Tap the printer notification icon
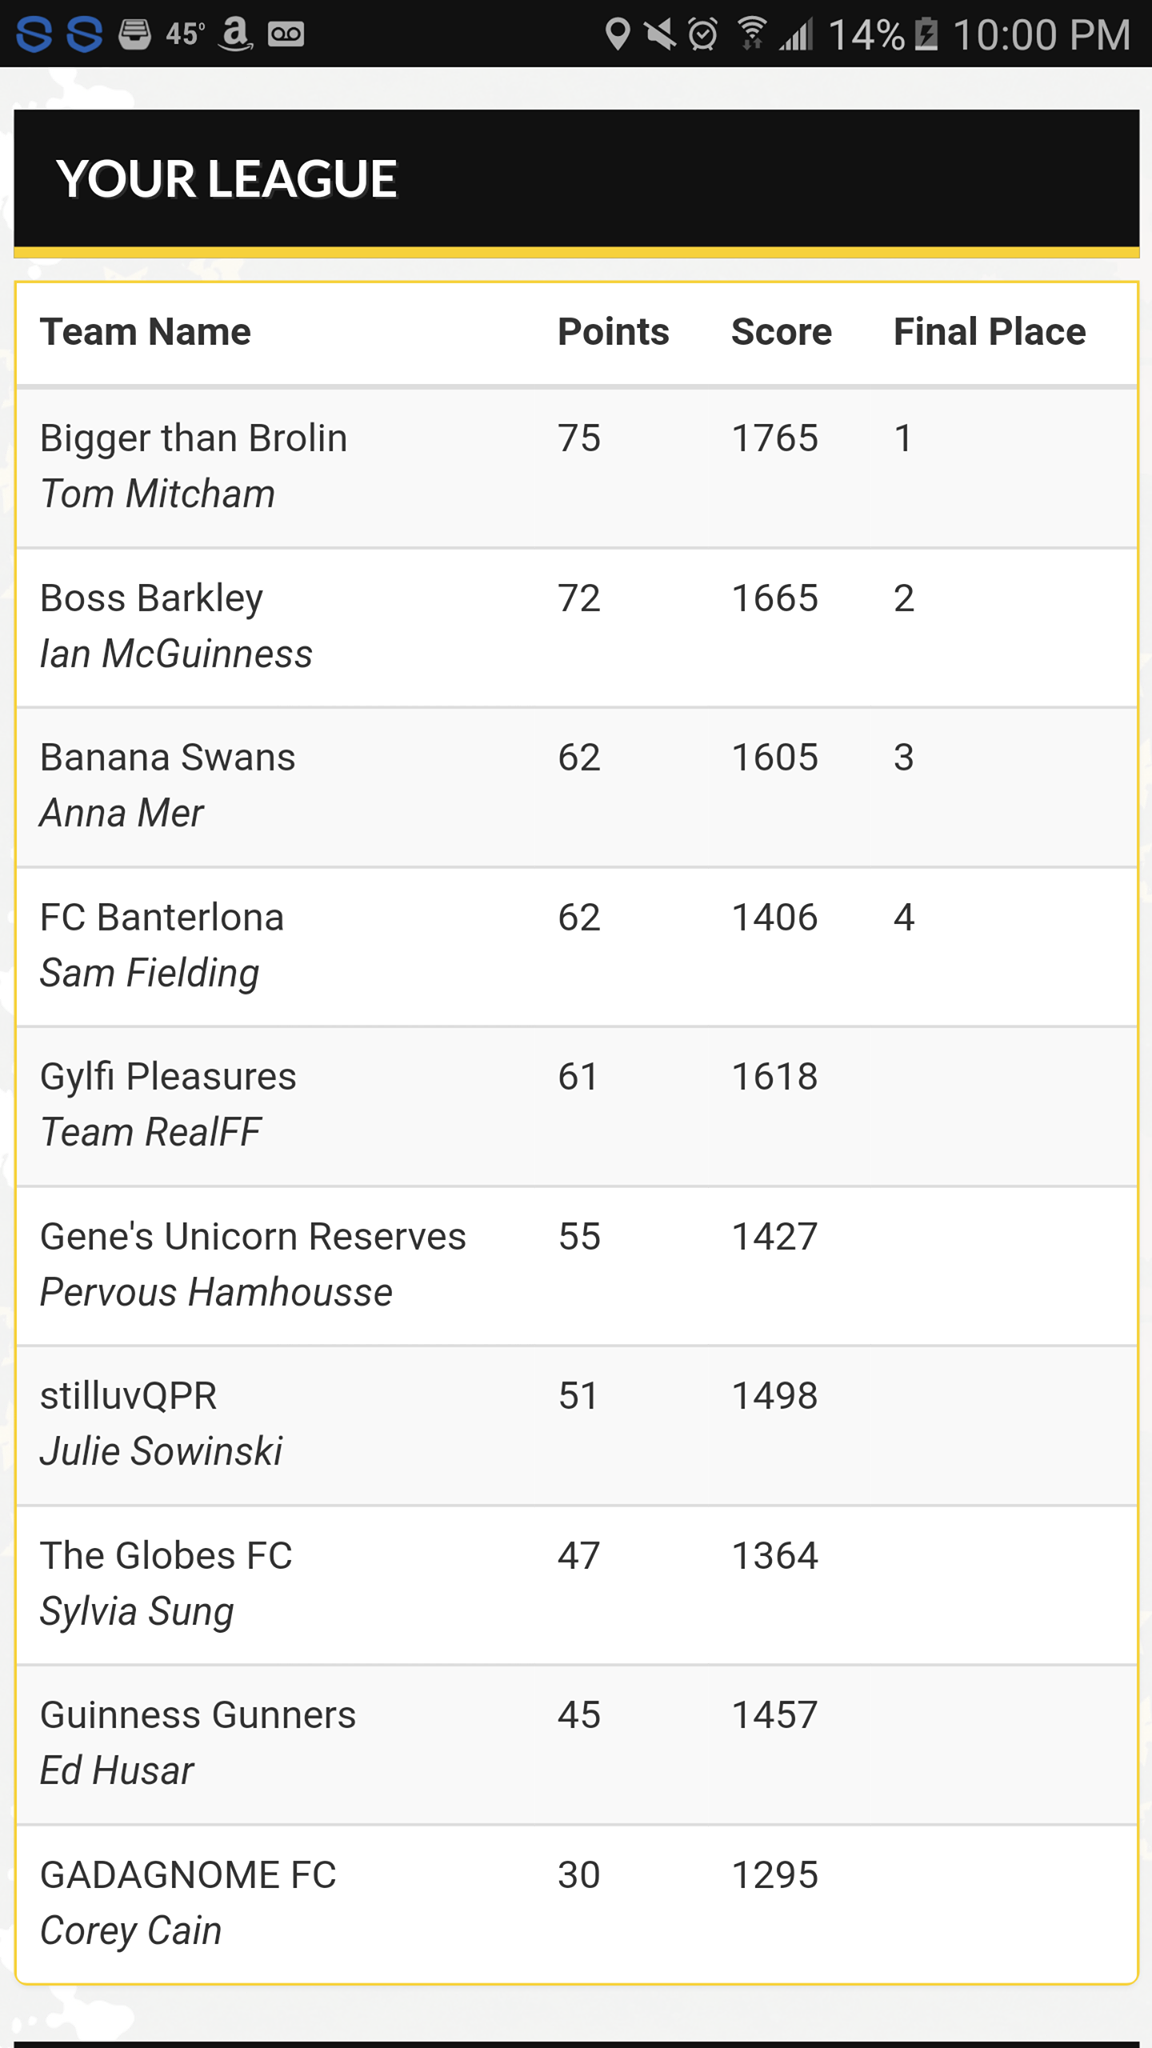1152x2048 pixels. (134, 35)
